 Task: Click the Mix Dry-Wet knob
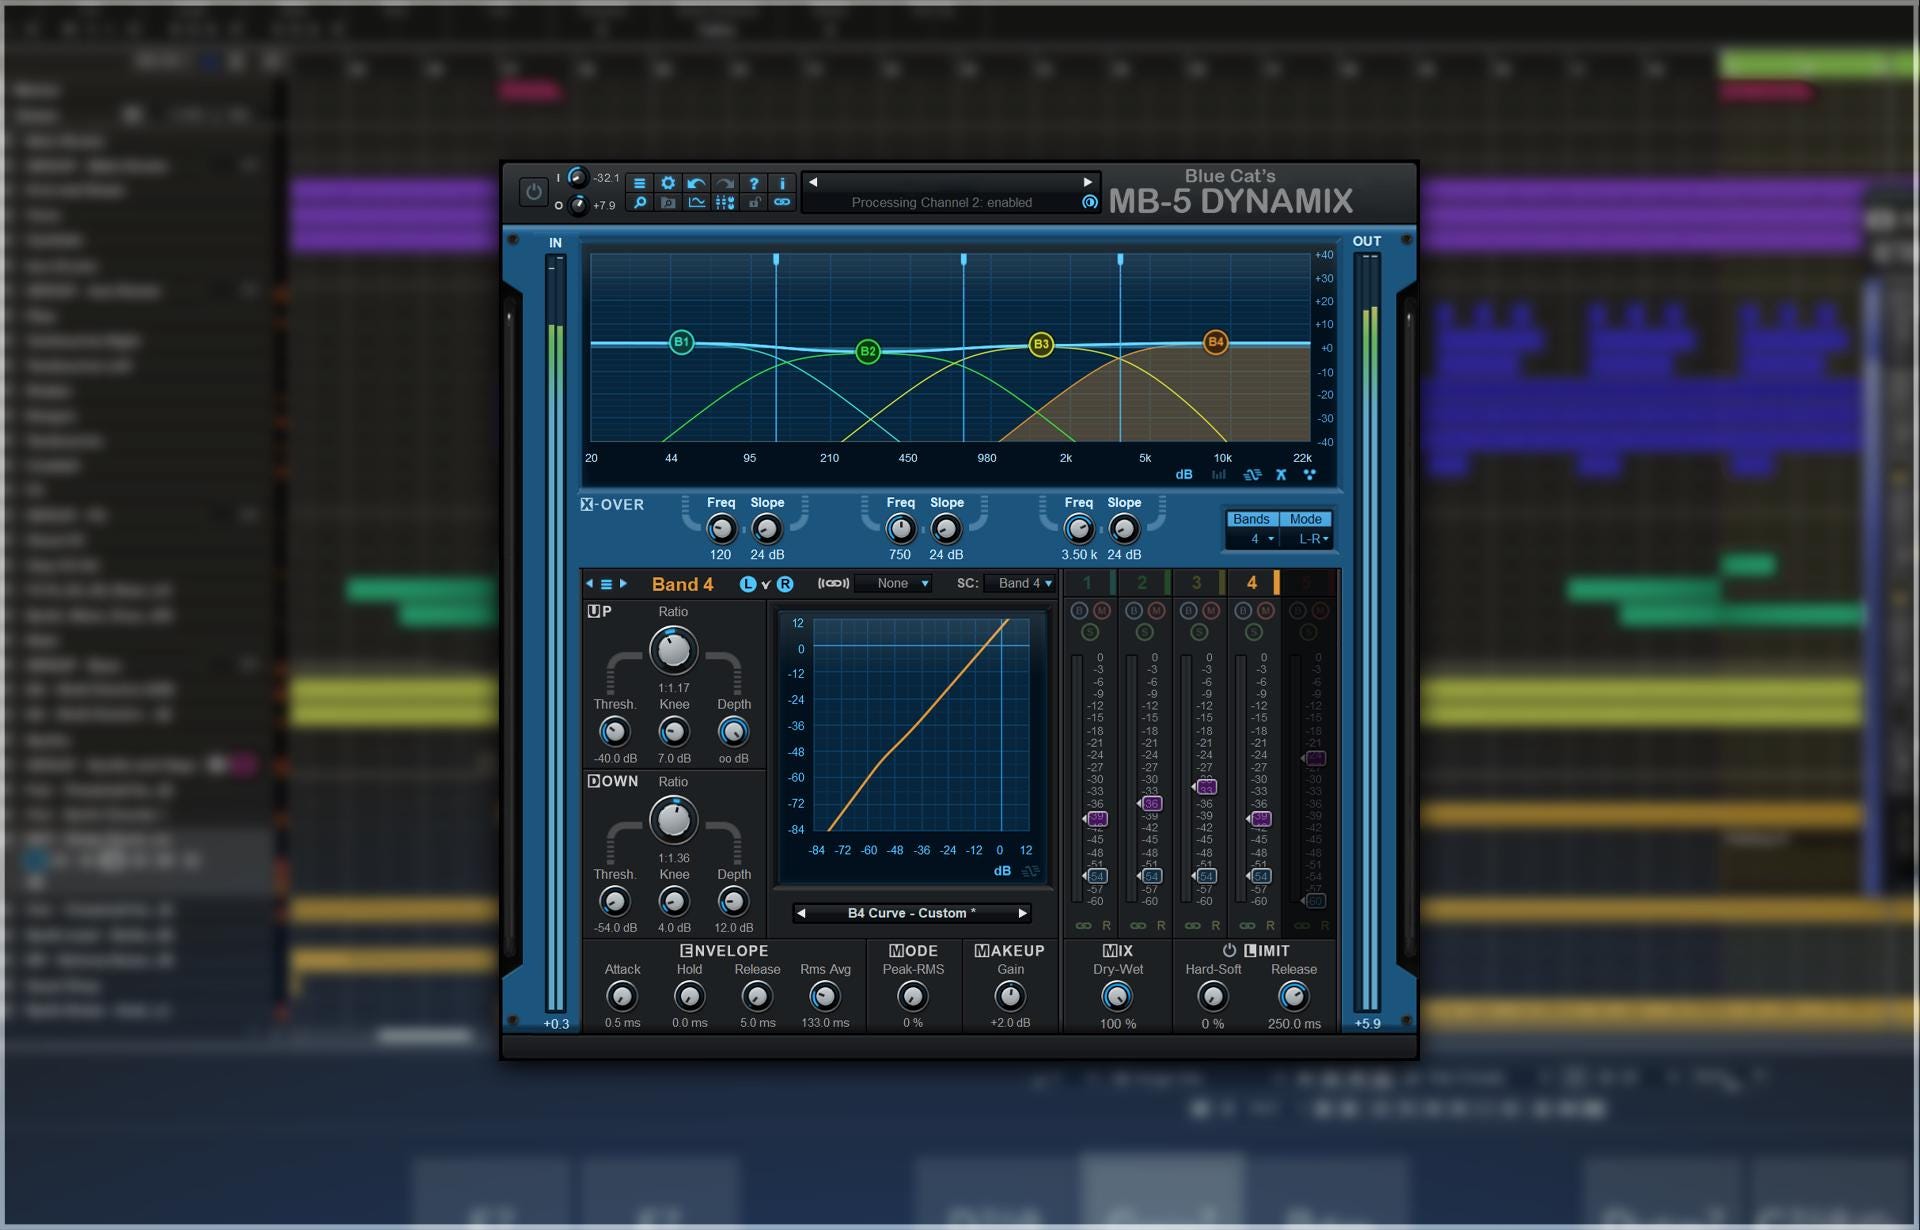pos(1117,996)
